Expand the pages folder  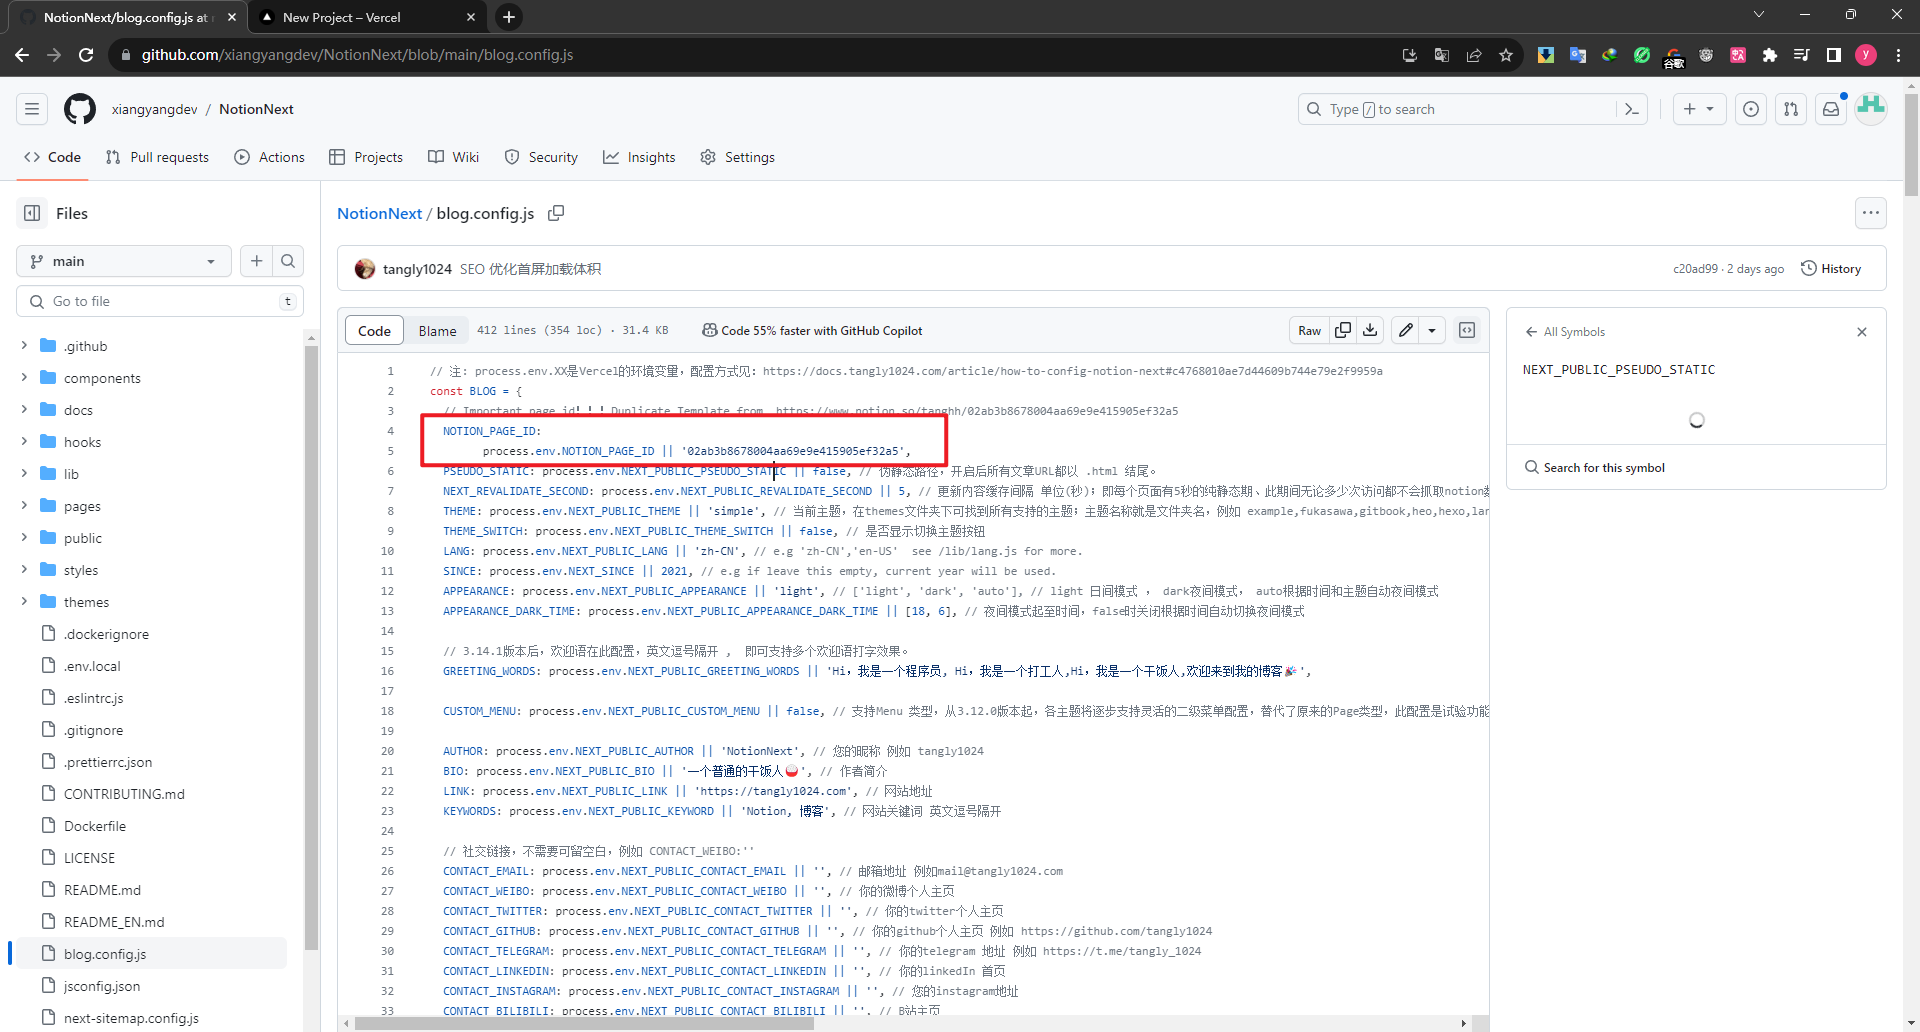pyautogui.click(x=24, y=505)
